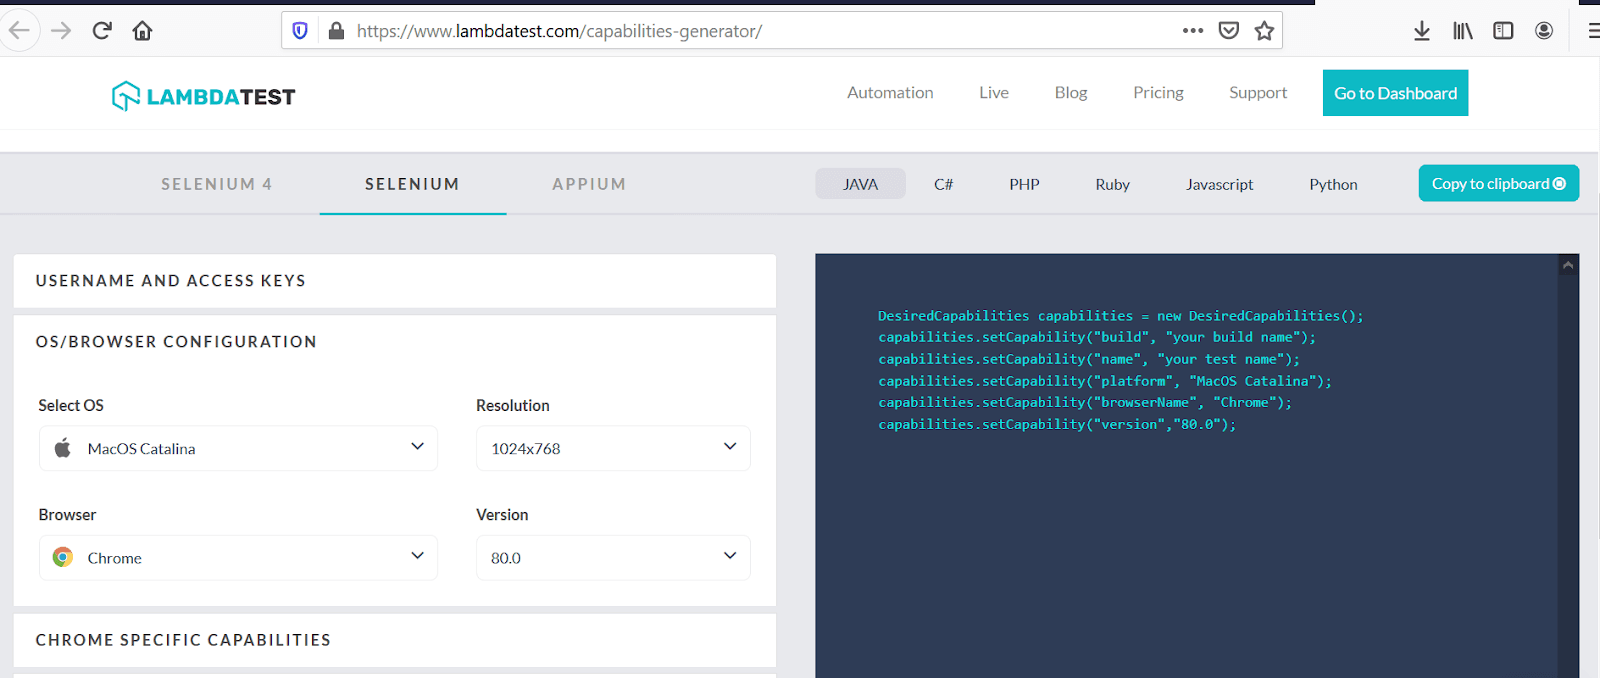1600x678 pixels.
Task: Bookmark this page with the star icon
Action: click(1264, 31)
